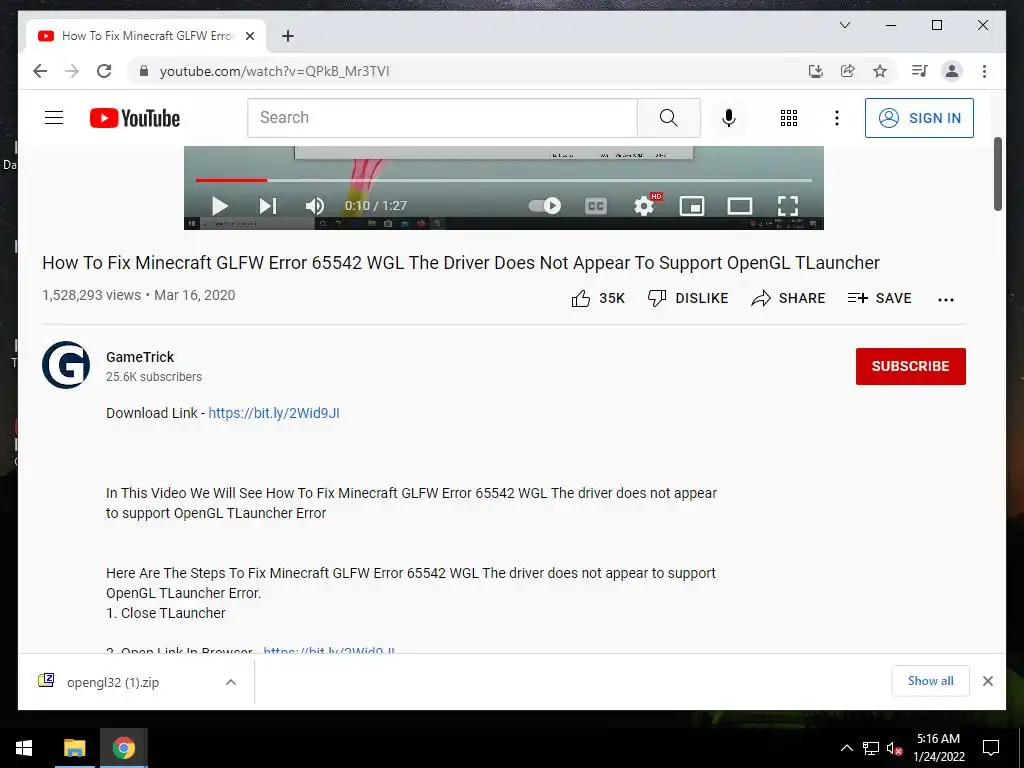Open GameTrick channel avatar
This screenshot has height=768, width=1024.
tap(66, 365)
